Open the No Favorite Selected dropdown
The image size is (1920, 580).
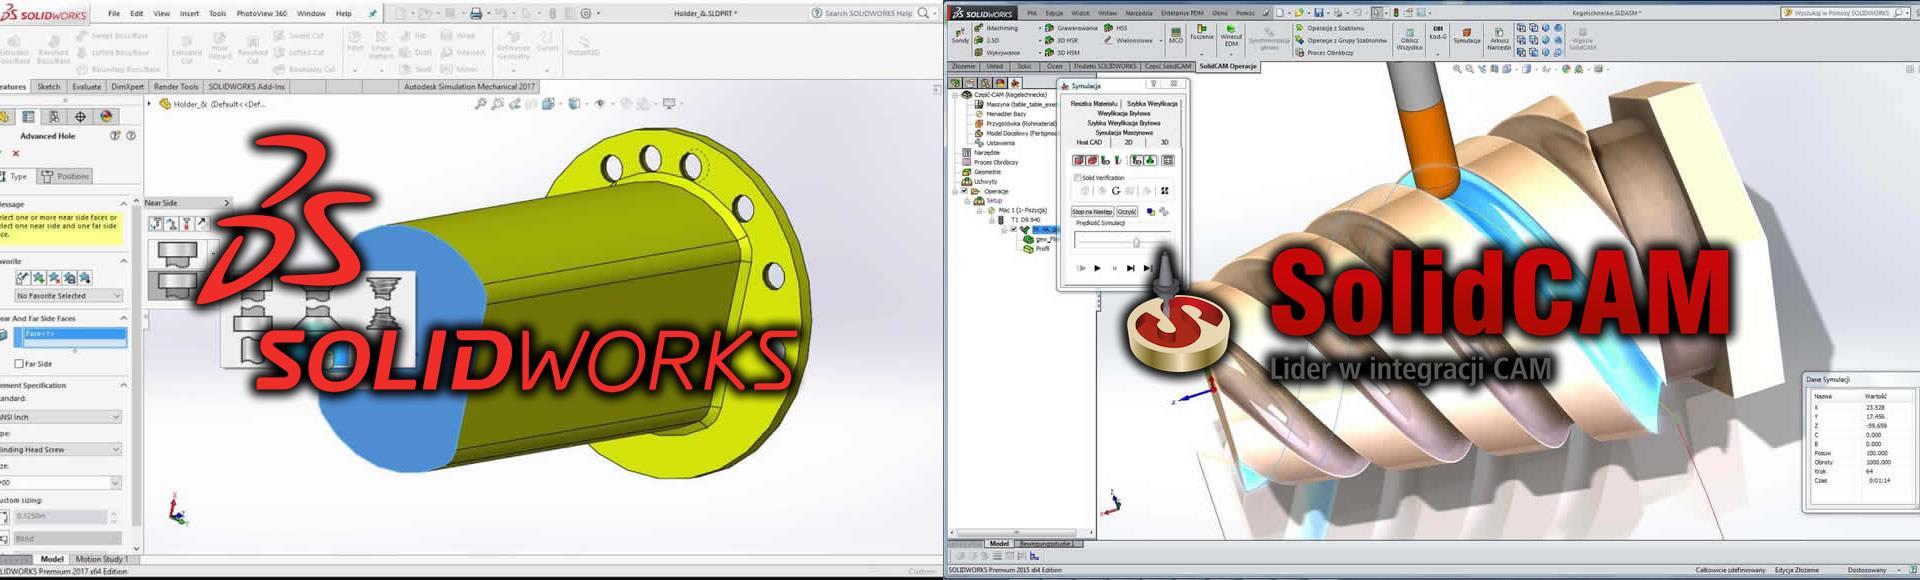[x=68, y=296]
